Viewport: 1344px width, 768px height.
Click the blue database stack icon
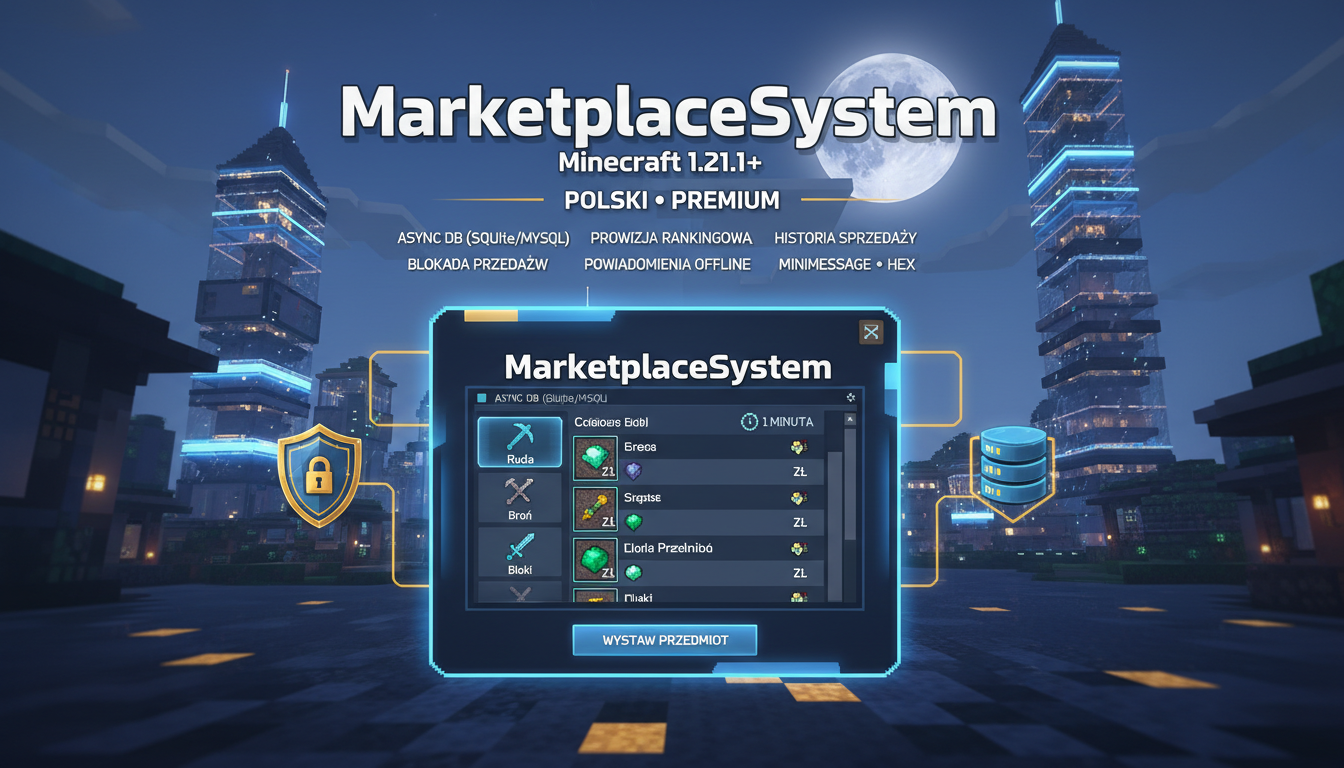pyautogui.click(x=1014, y=465)
